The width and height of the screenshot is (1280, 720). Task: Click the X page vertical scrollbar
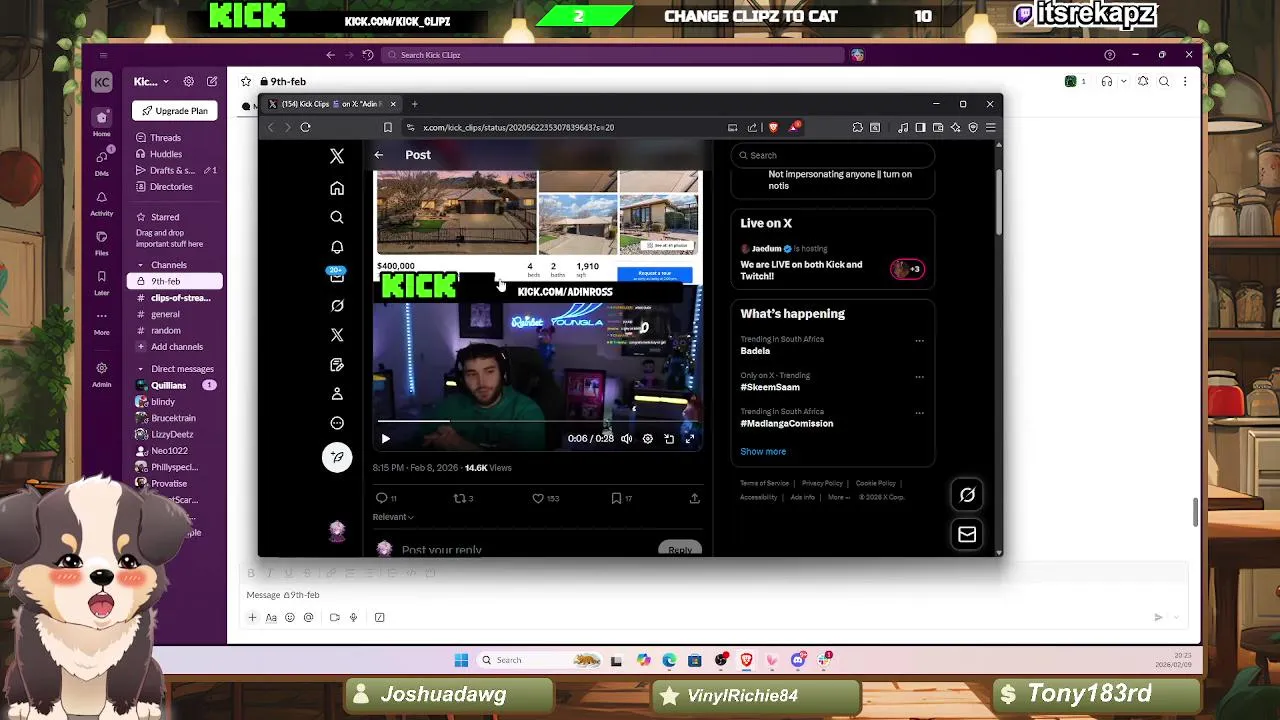[998, 200]
